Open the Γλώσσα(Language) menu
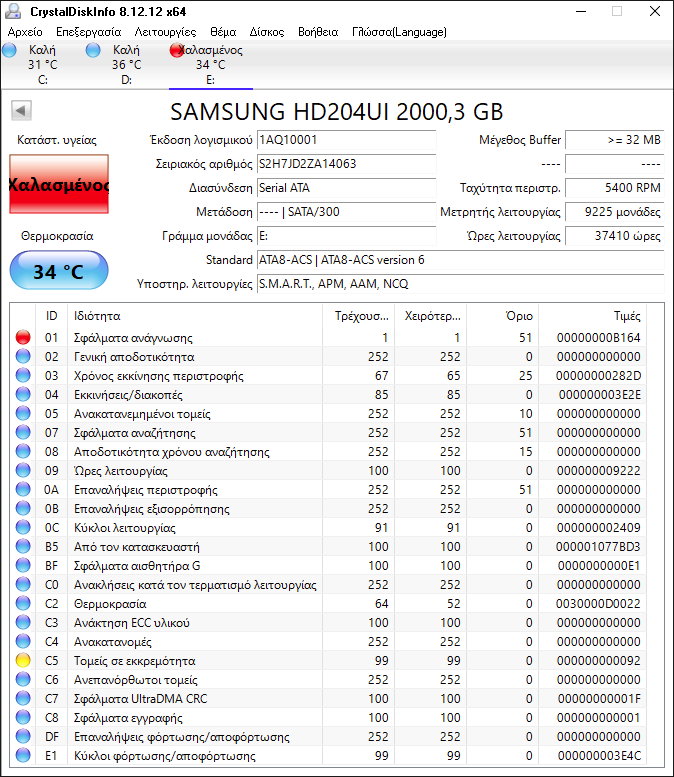This screenshot has width=674, height=777. pyautogui.click(x=399, y=32)
